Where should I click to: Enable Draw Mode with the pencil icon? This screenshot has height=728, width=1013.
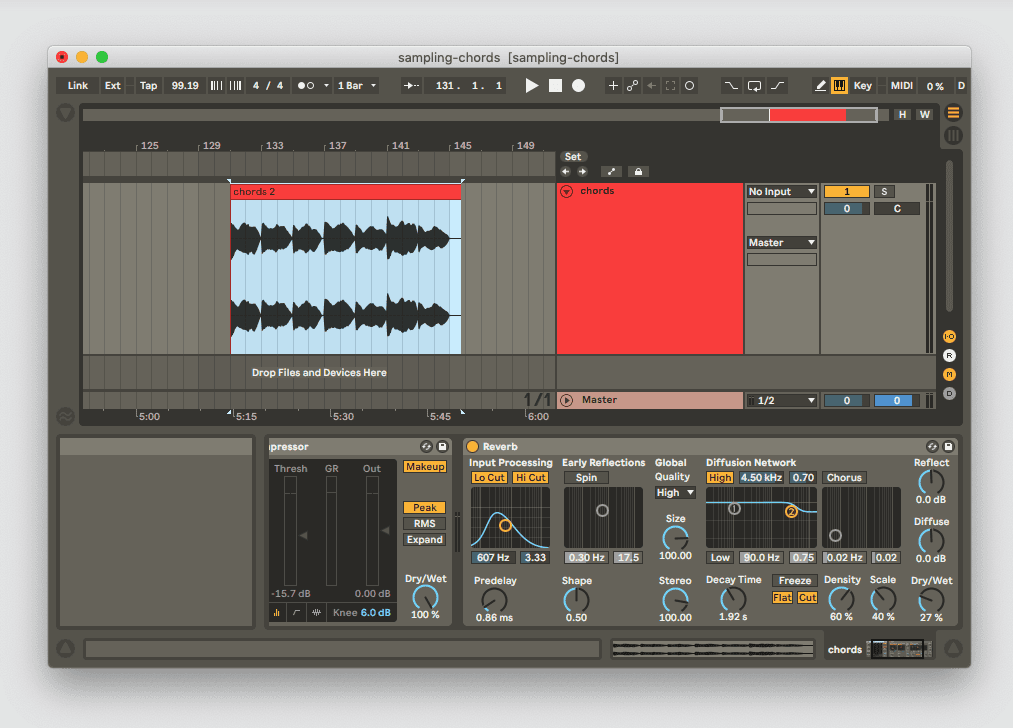[819, 85]
